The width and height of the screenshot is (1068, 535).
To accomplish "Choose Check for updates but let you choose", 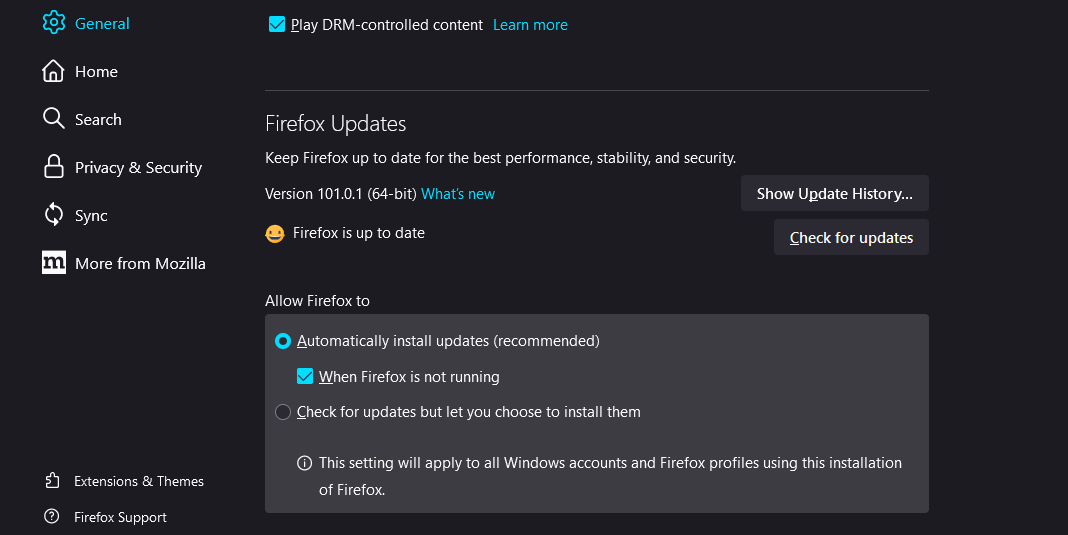I will (283, 412).
